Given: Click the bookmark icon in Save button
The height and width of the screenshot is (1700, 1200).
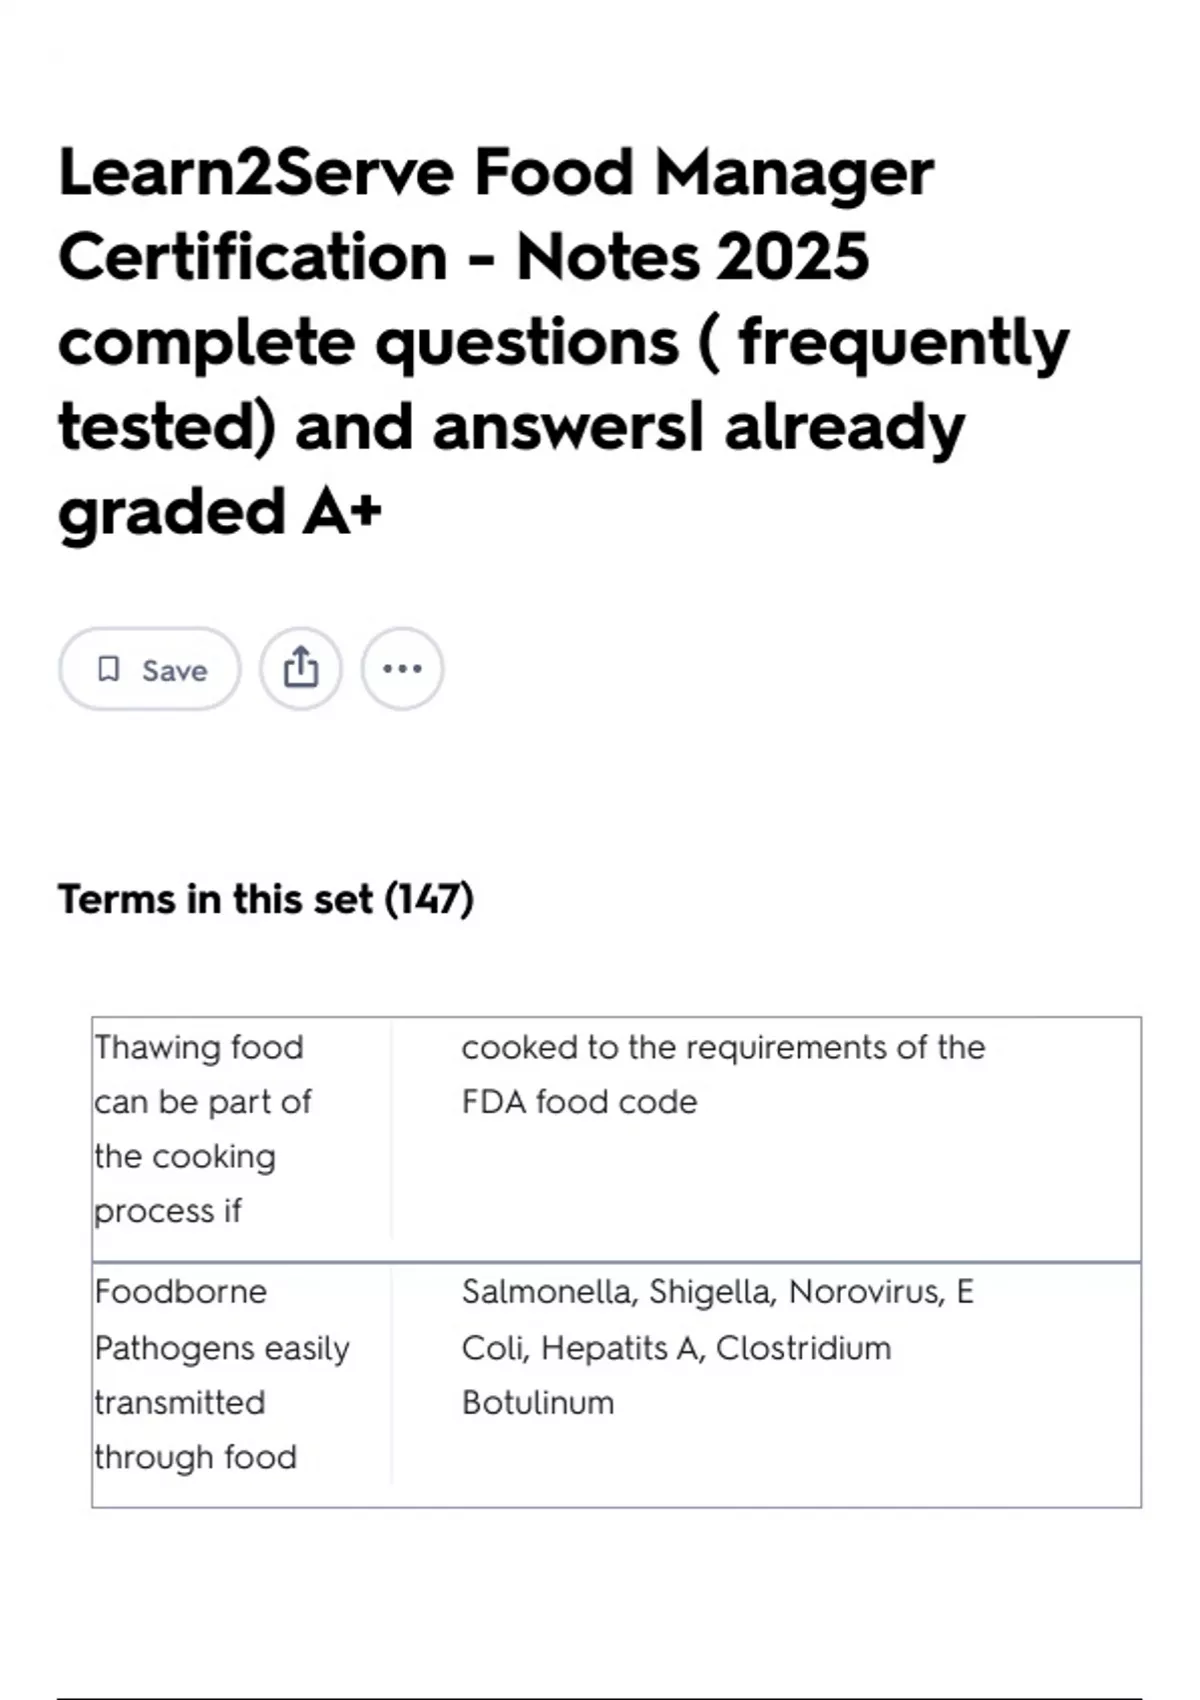Looking at the screenshot, I should tap(108, 669).
